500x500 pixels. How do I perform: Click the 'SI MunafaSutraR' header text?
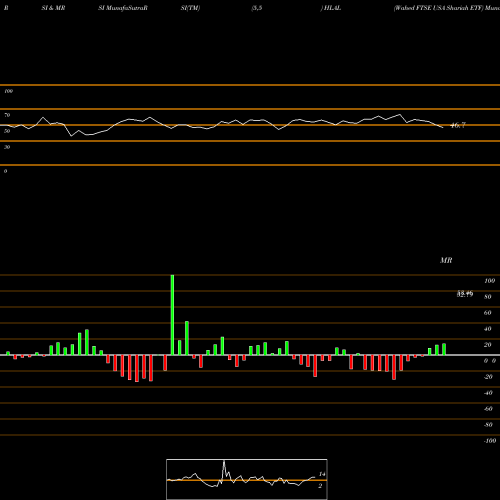(x=123, y=8)
